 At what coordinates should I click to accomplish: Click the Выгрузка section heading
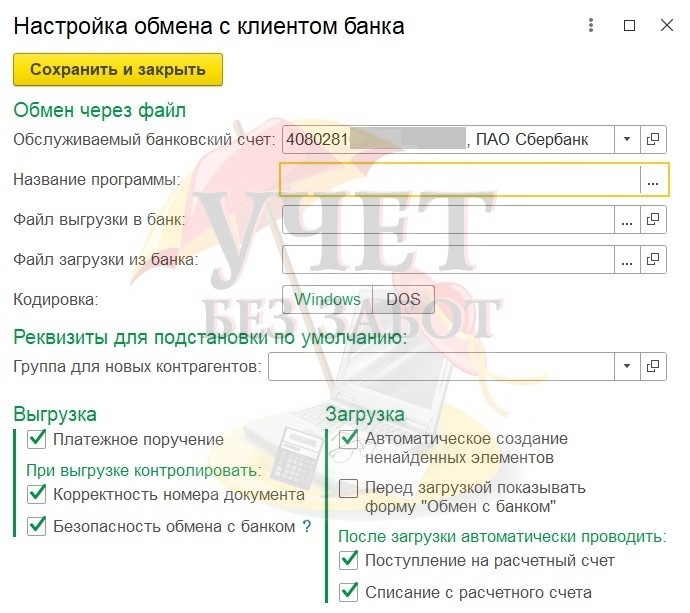(x=55, y=414)
